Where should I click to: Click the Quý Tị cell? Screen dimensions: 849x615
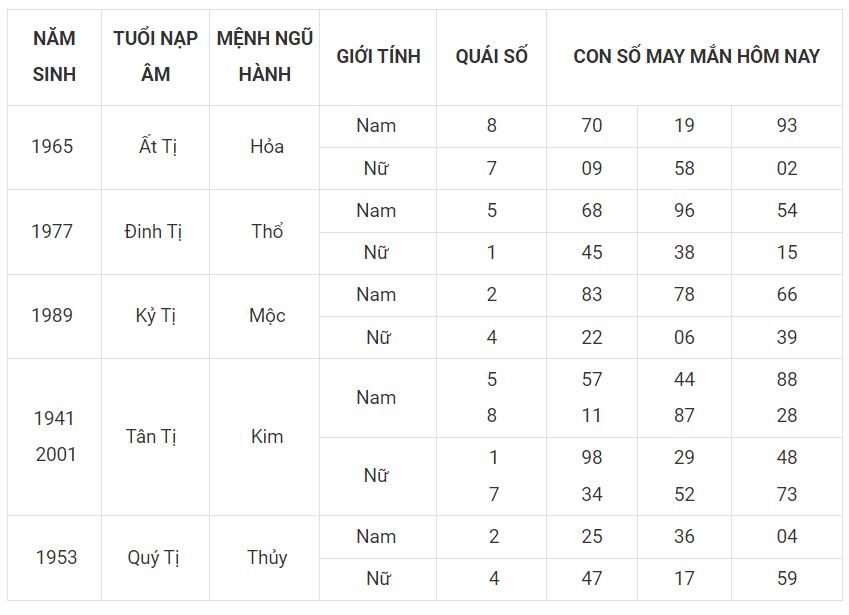click(x=155, y=558)
